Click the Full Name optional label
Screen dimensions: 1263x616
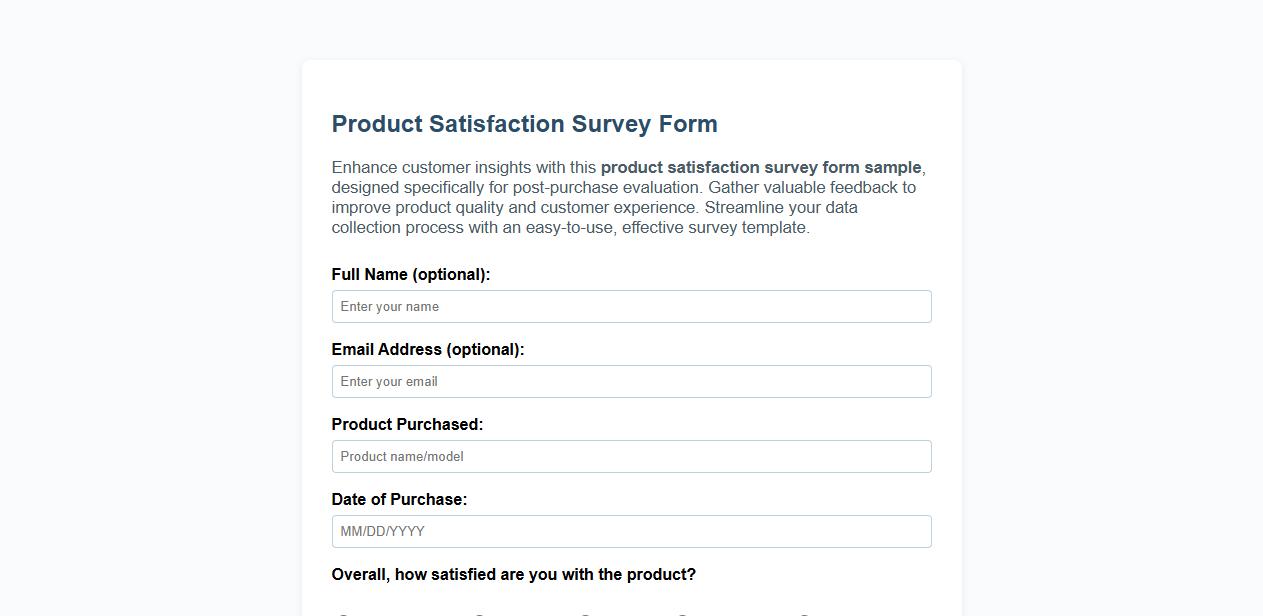pos(411,274)
